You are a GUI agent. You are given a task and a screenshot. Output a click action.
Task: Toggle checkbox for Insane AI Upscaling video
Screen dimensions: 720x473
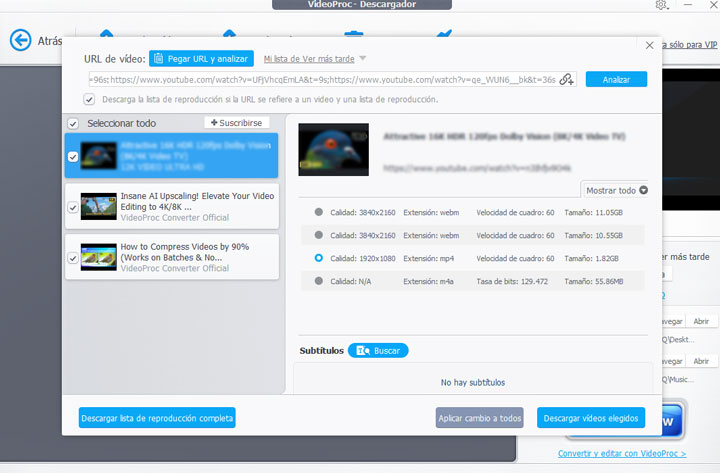[x=73, y=208]
